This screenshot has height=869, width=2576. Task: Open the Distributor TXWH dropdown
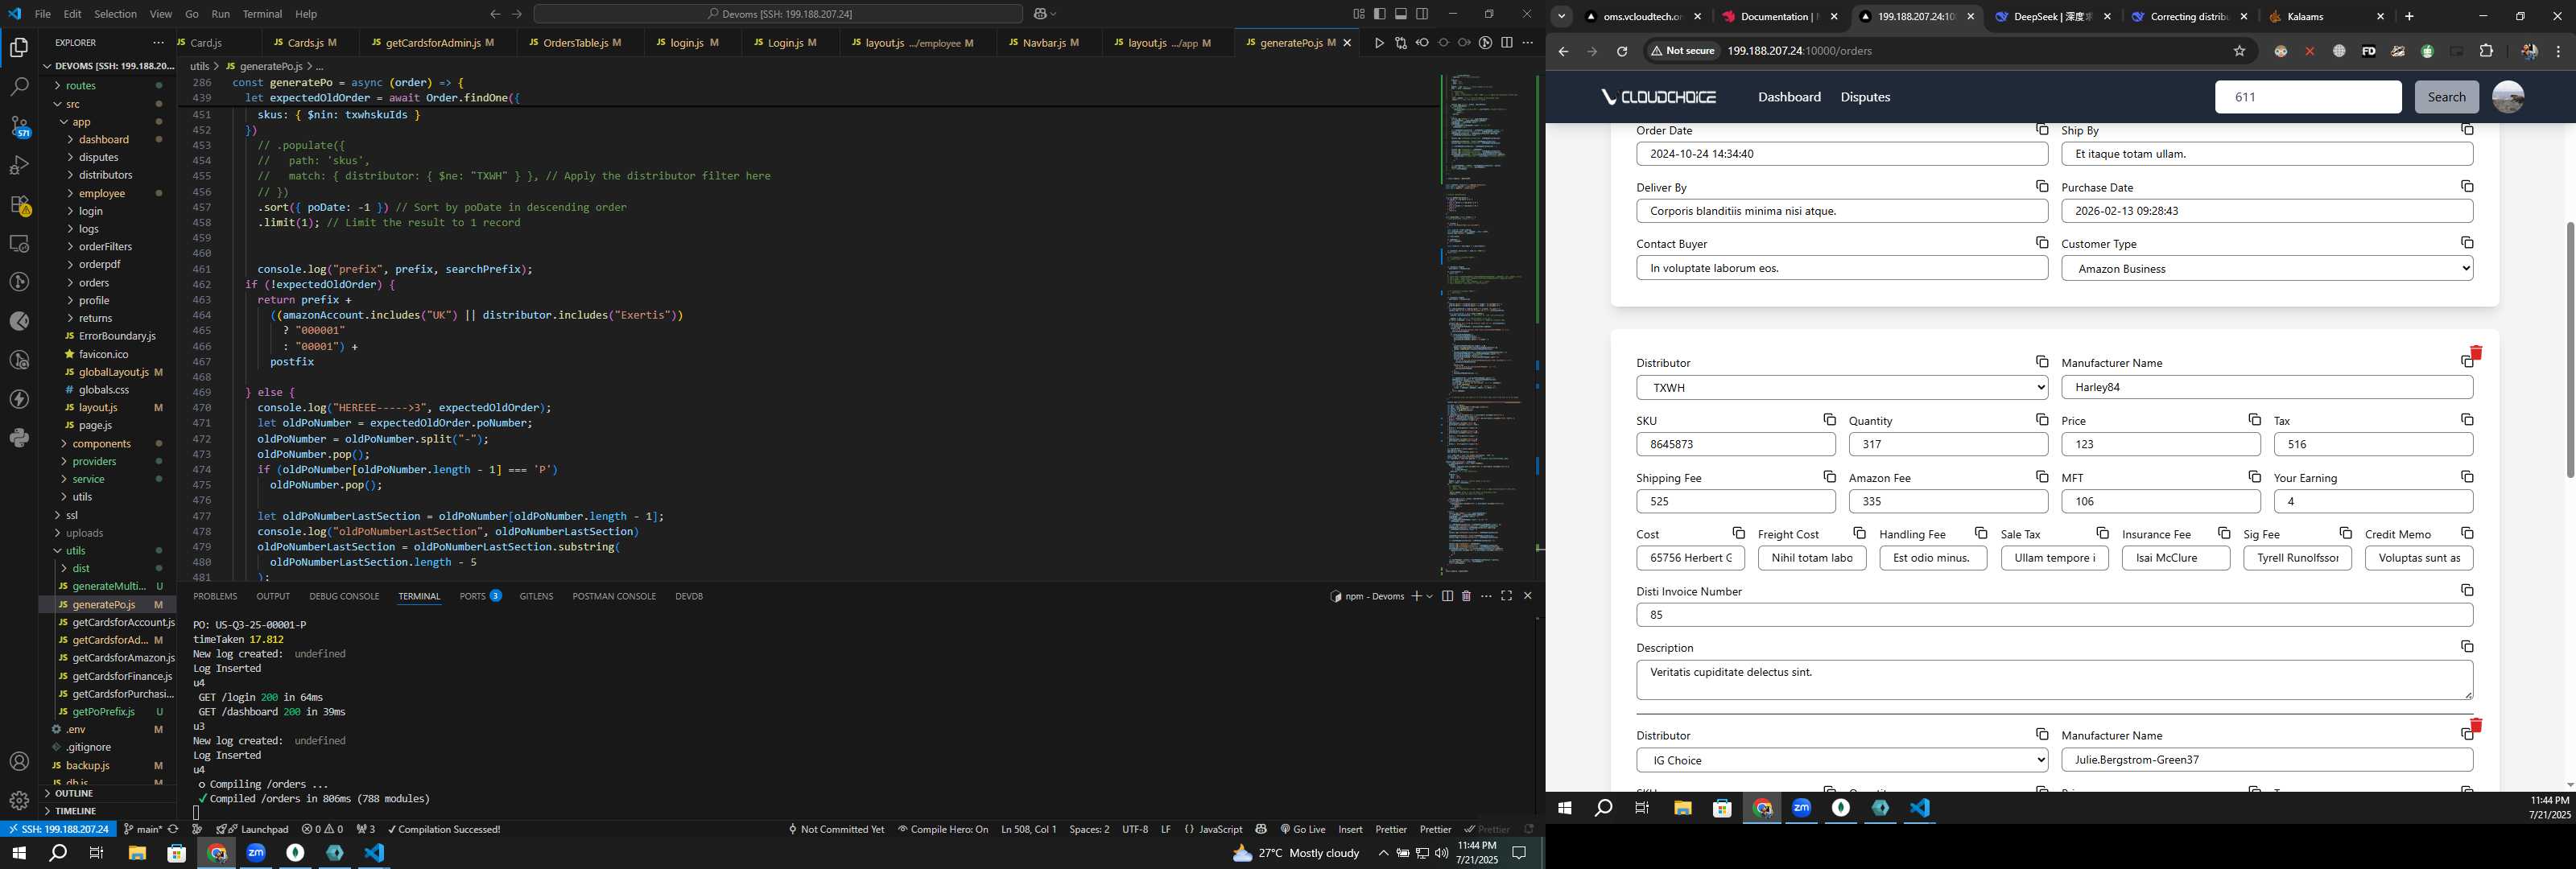coord(1842,387)
